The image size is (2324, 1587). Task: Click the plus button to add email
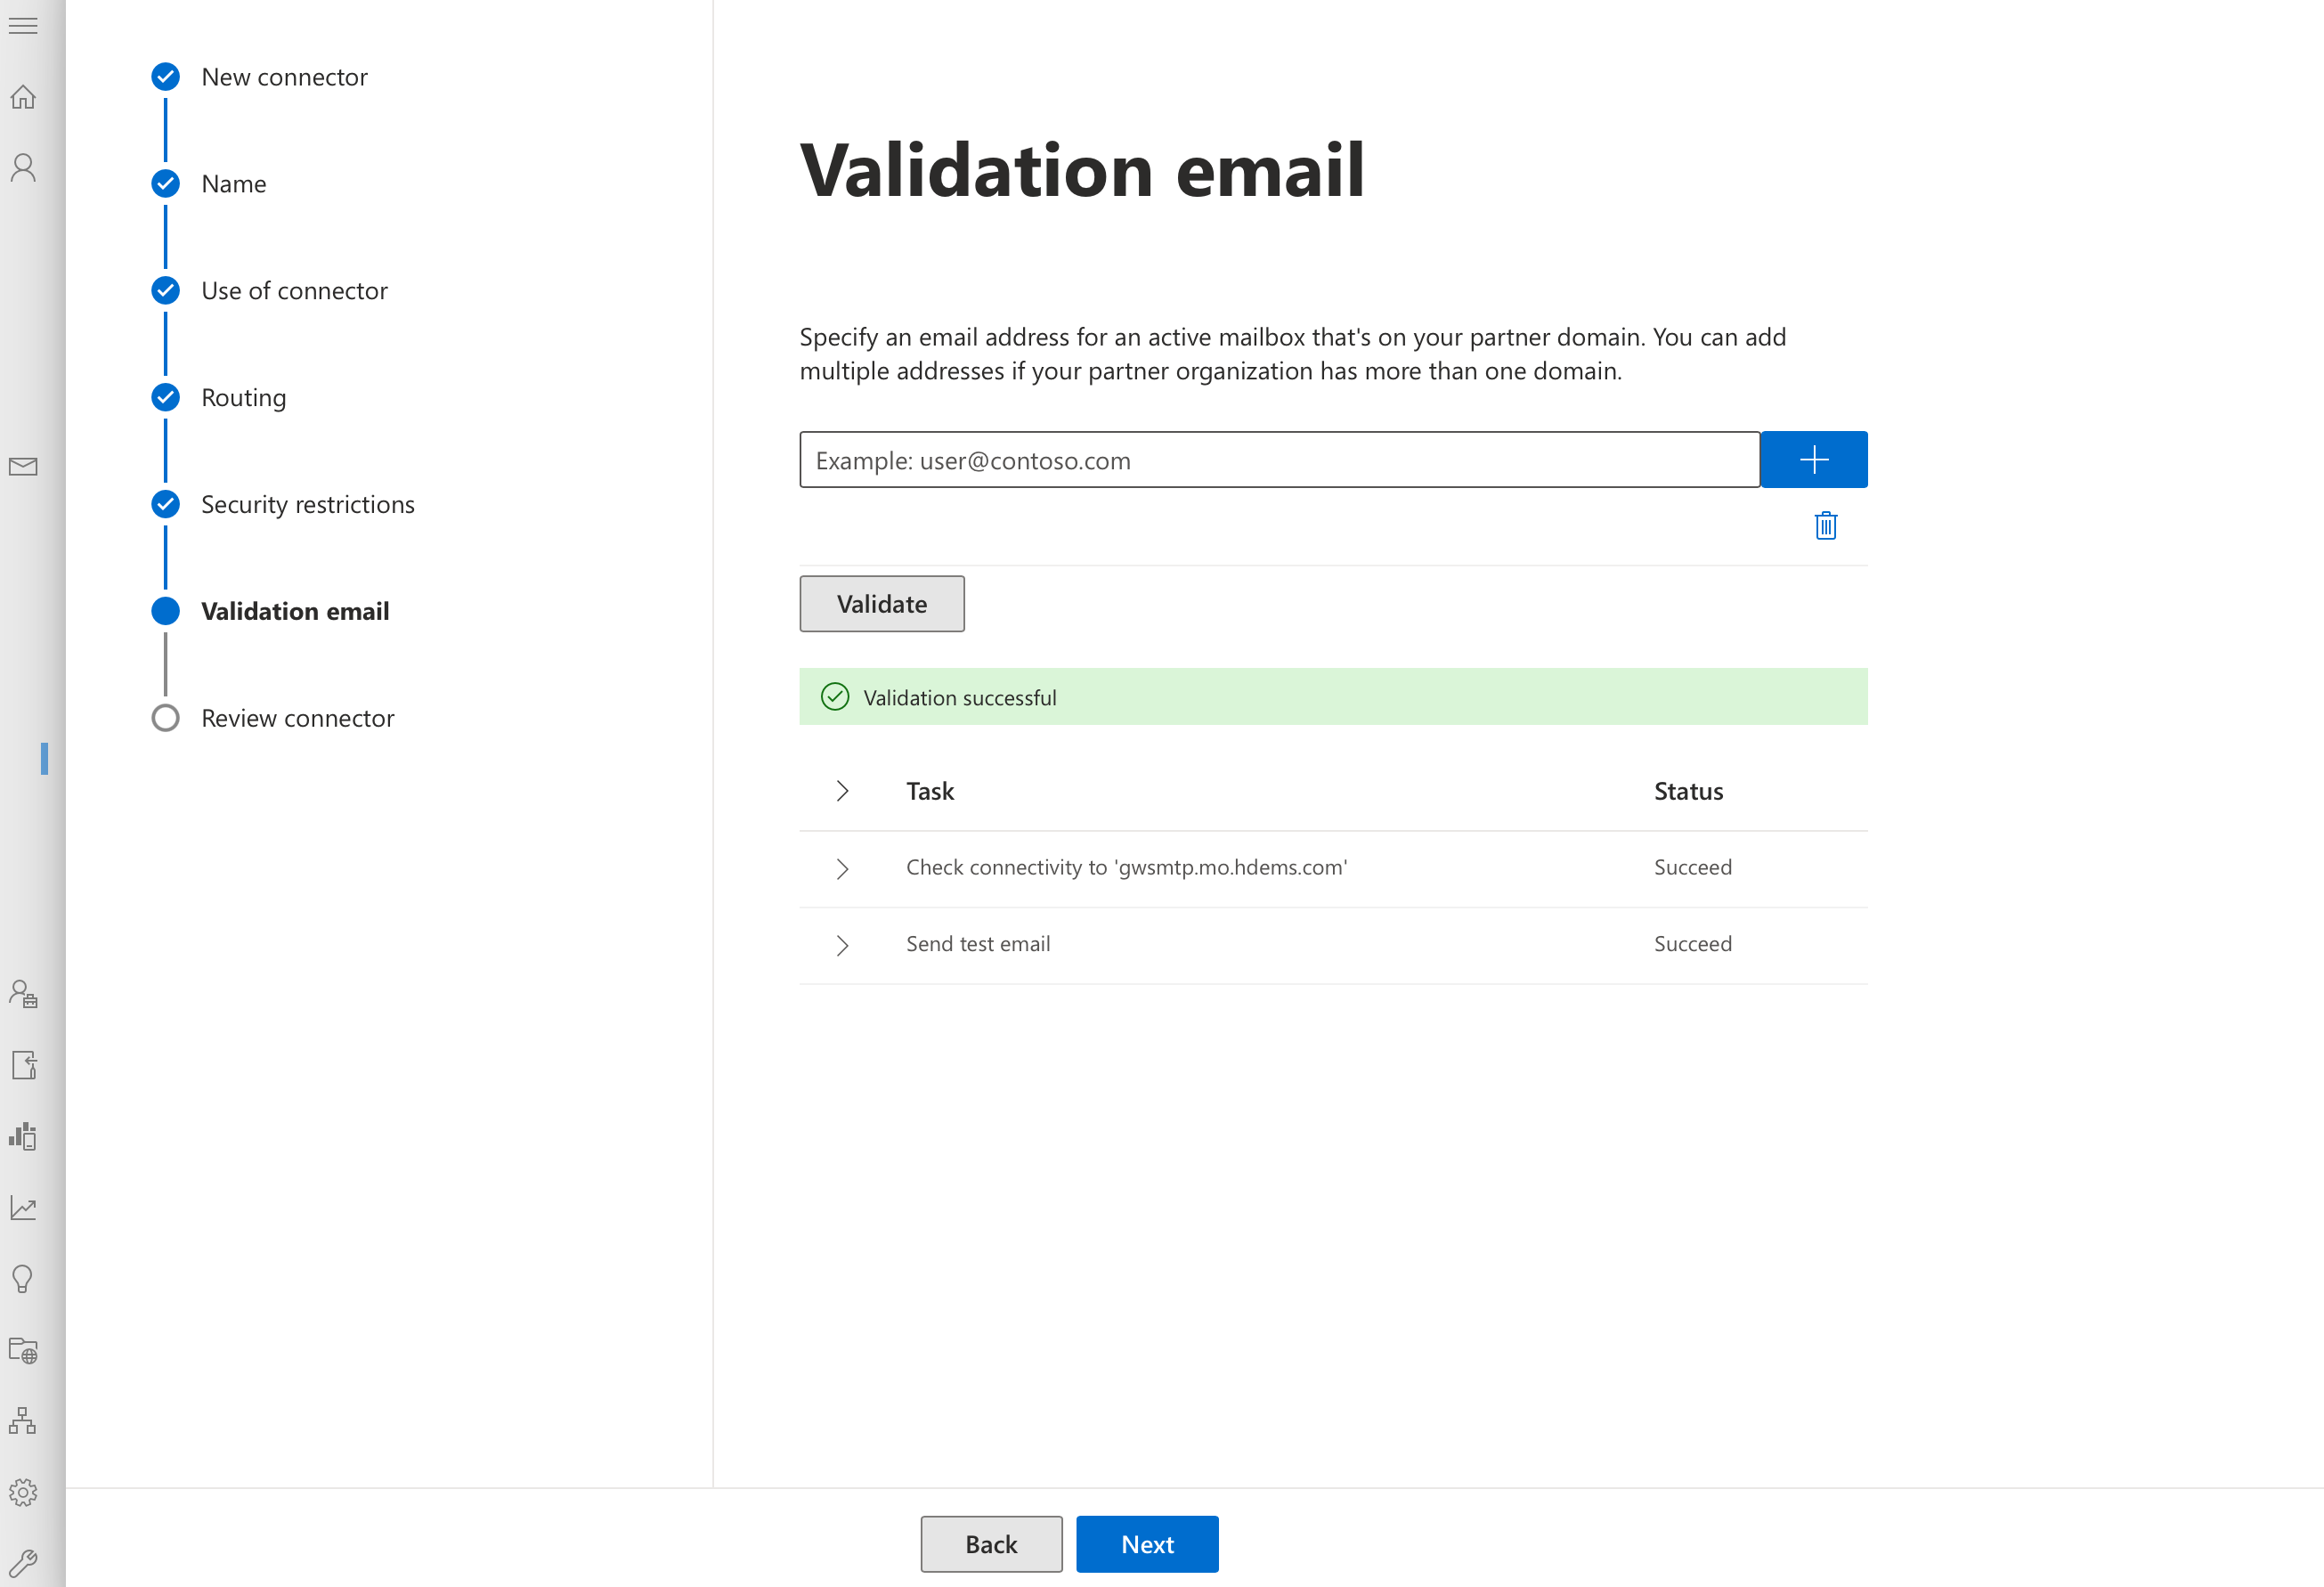[1813, 460]
